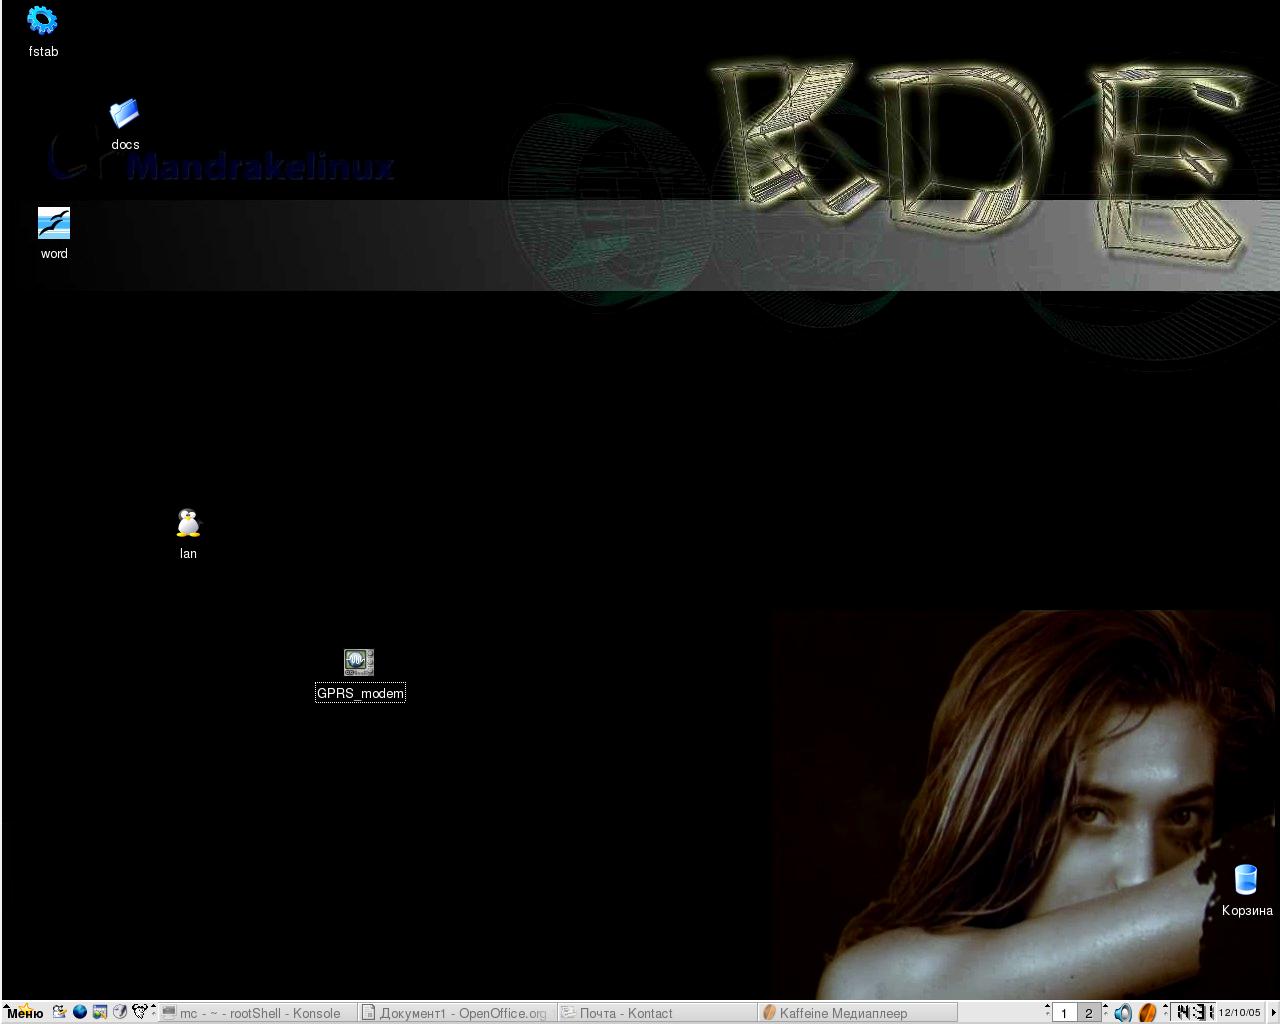Click the volume speaker tray icon
Screen dimensions: 1280x1024
pos(1123,1013)
